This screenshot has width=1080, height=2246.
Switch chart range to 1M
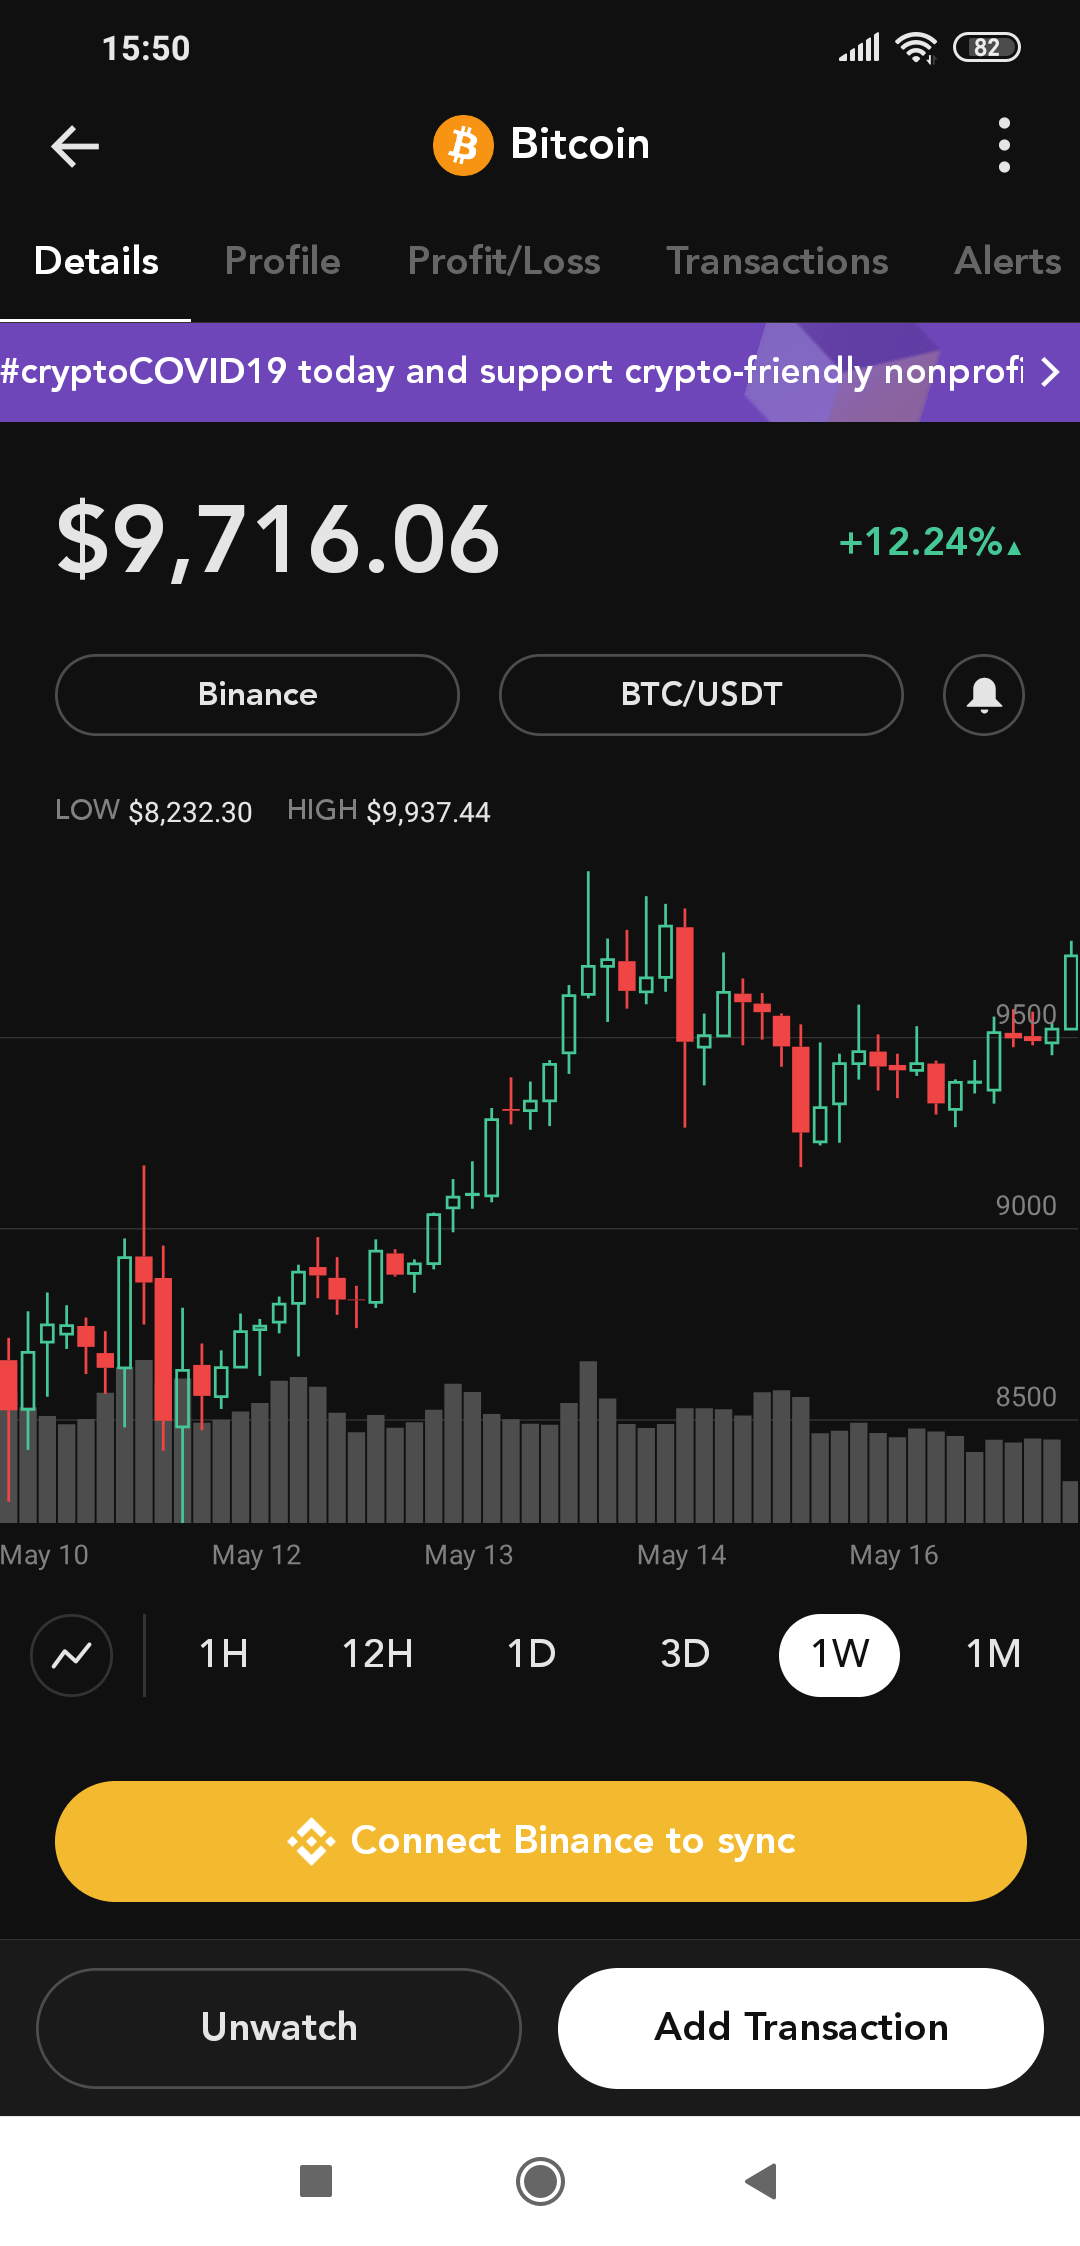(x=993, y=1655)
